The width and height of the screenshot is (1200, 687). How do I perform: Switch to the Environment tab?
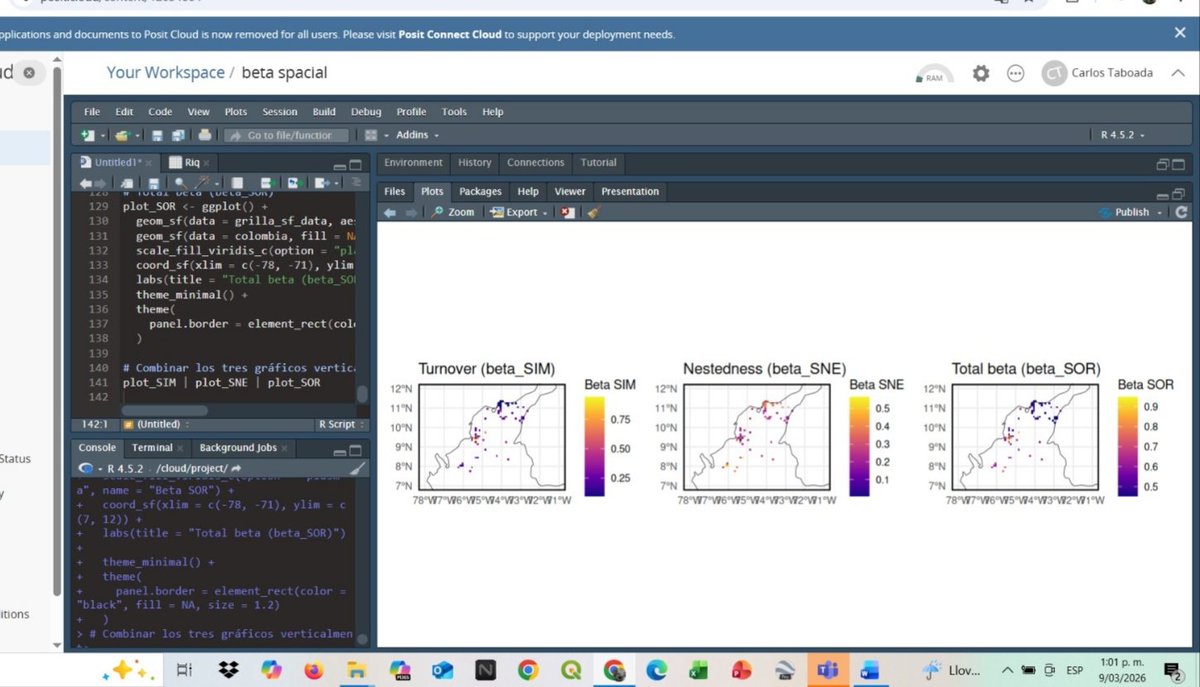413,162
